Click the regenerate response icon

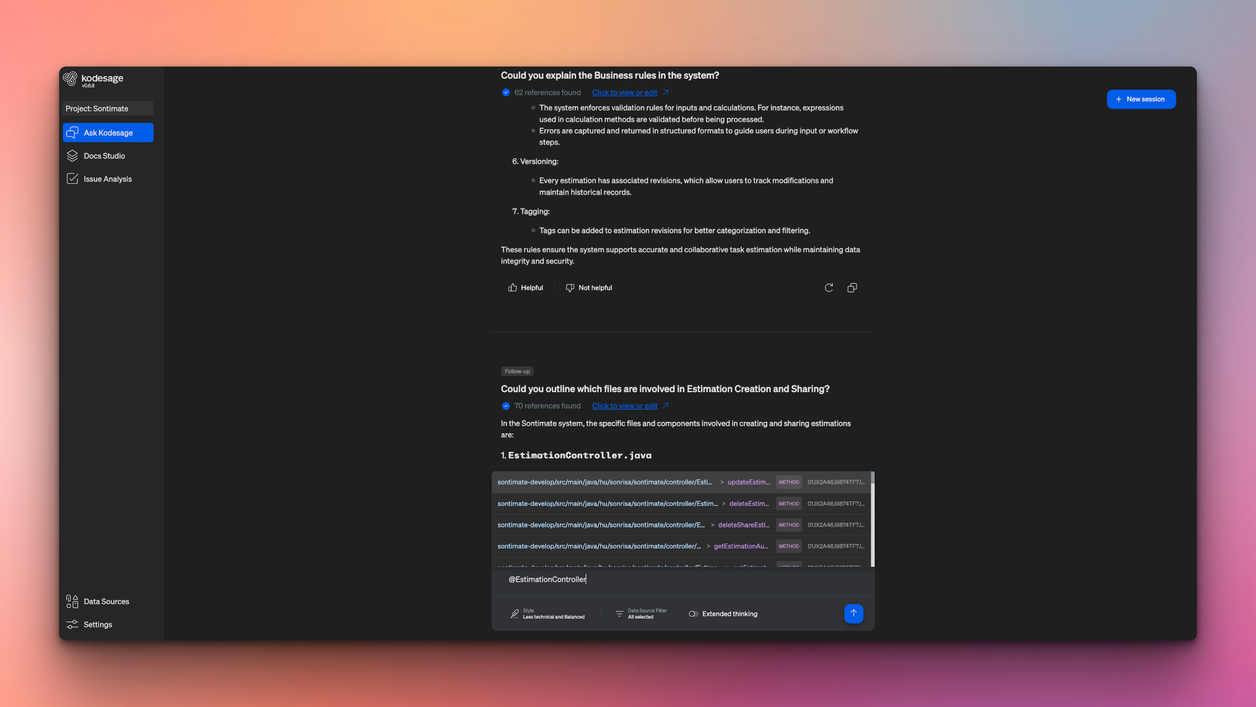tap(829, 288)
